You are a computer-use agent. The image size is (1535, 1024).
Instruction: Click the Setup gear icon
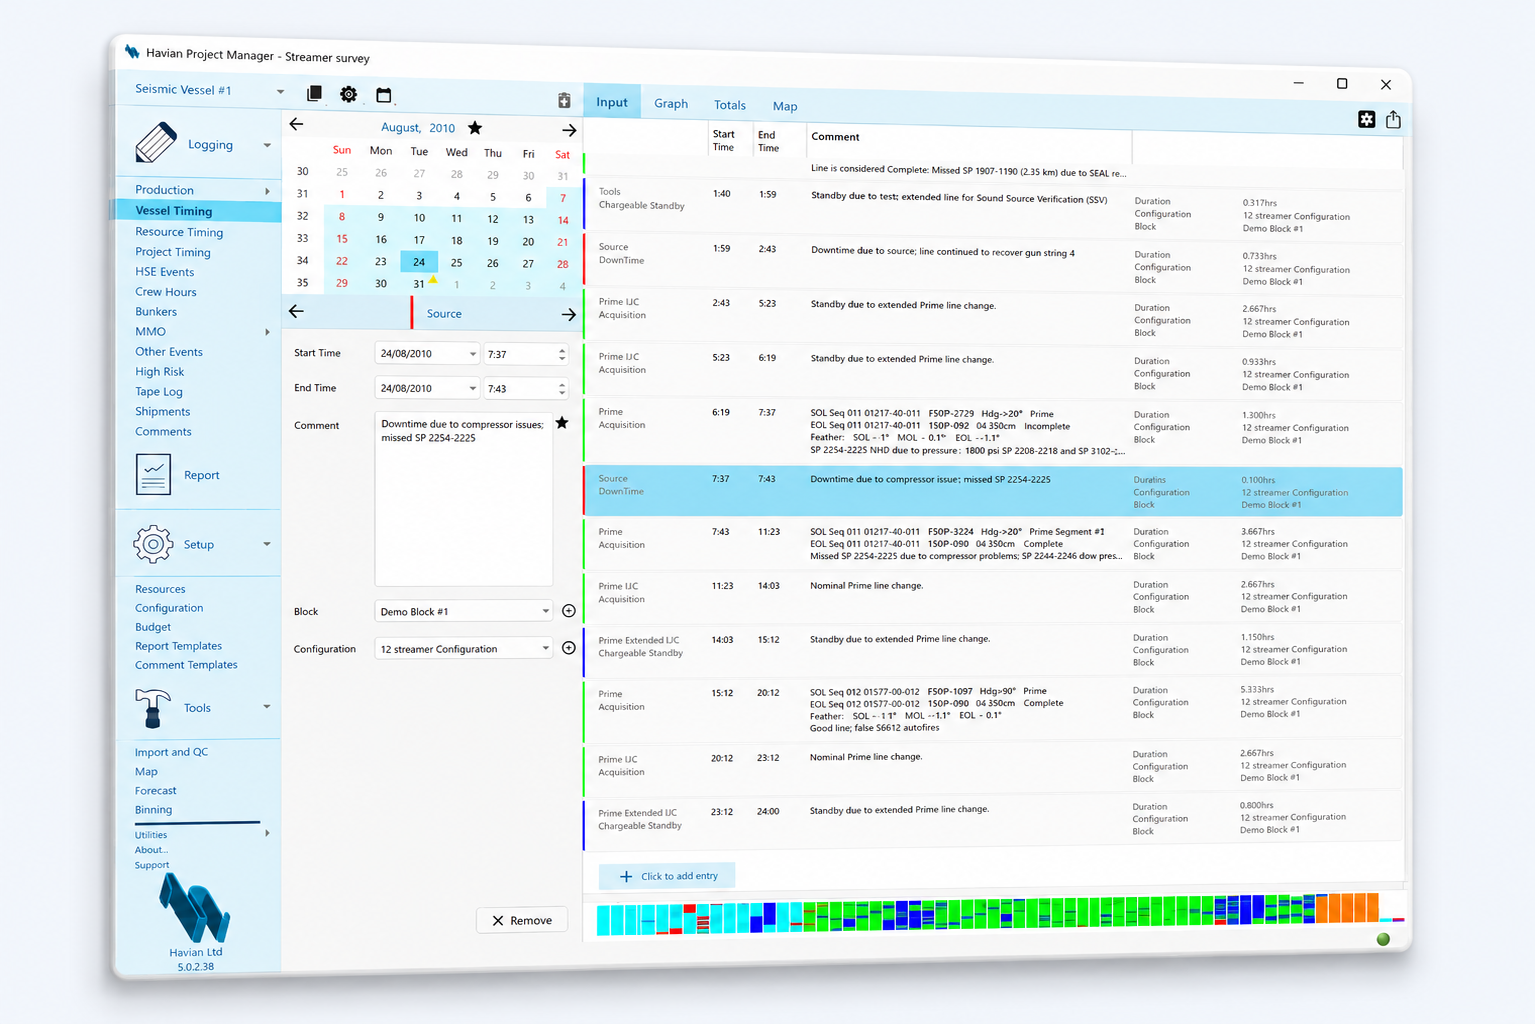[153, 544]
